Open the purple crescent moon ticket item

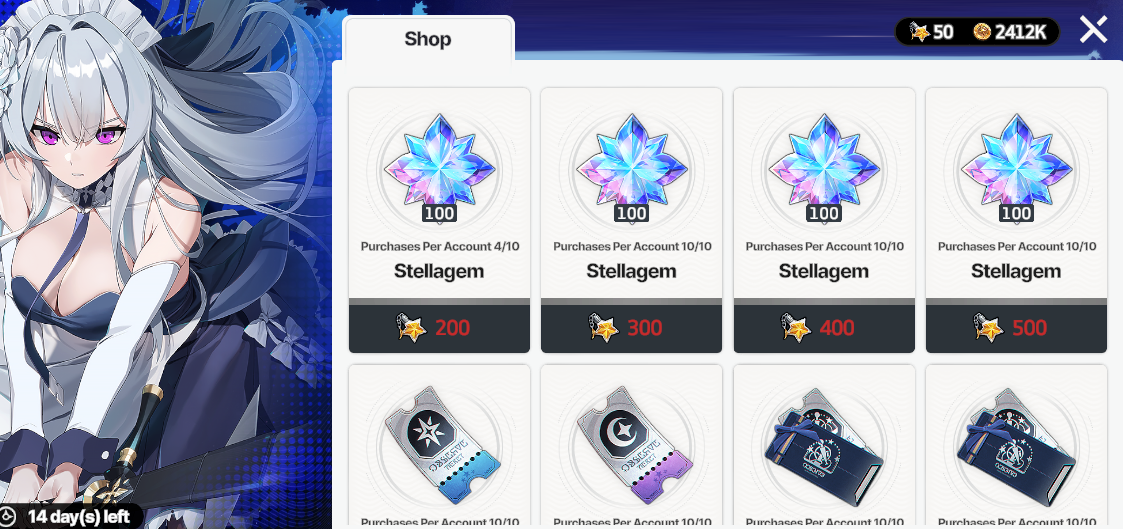pyautogui.click(x=631, y=445)
